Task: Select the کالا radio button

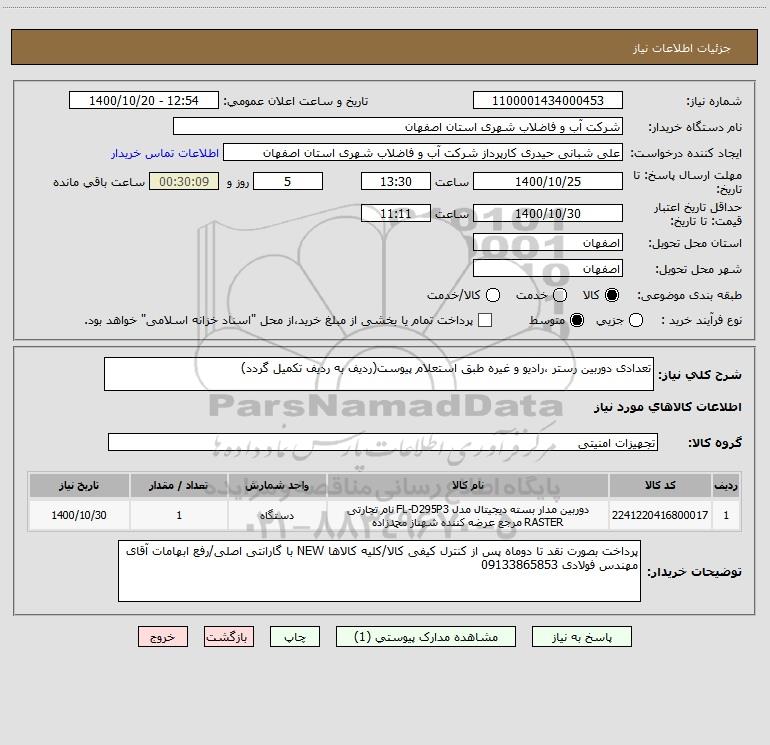Action: pos(612,295)
